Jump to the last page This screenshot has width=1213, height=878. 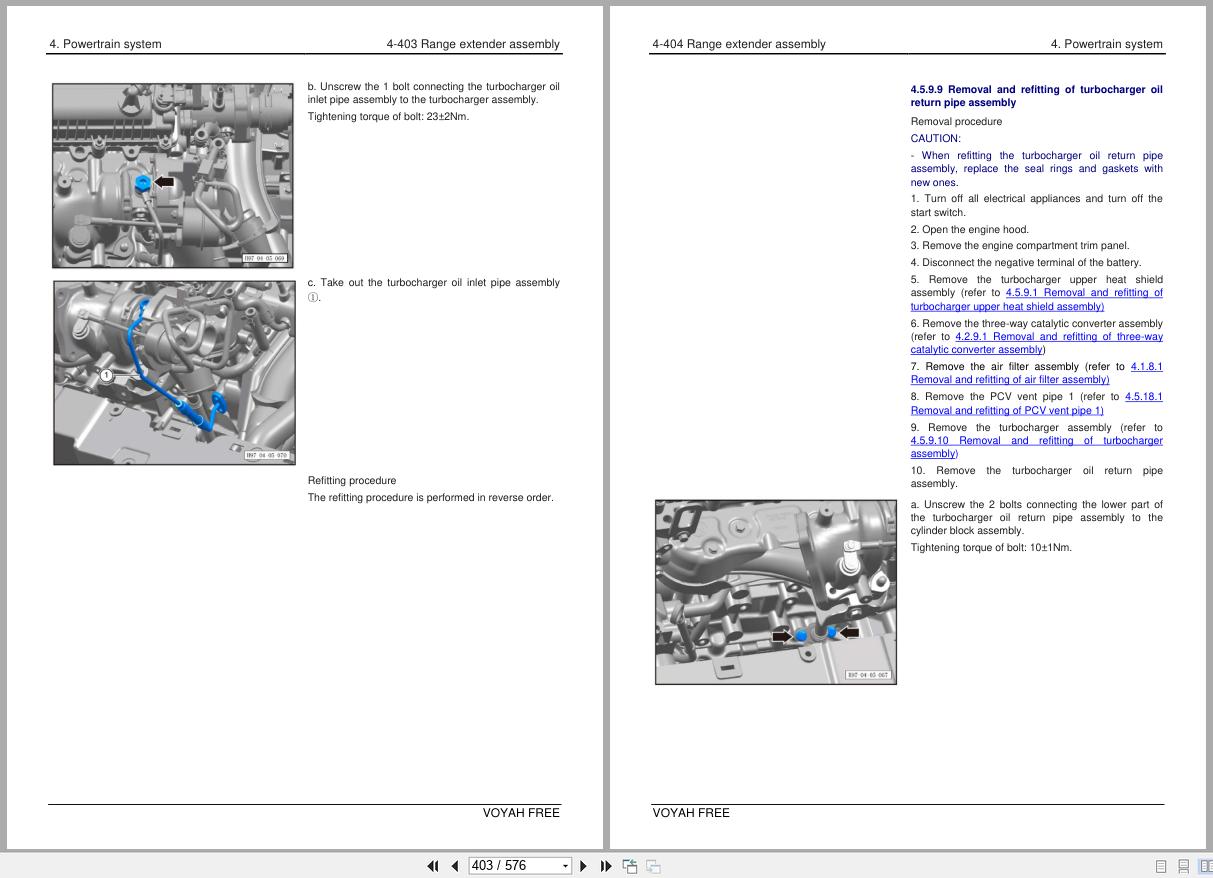pos(606,866)
